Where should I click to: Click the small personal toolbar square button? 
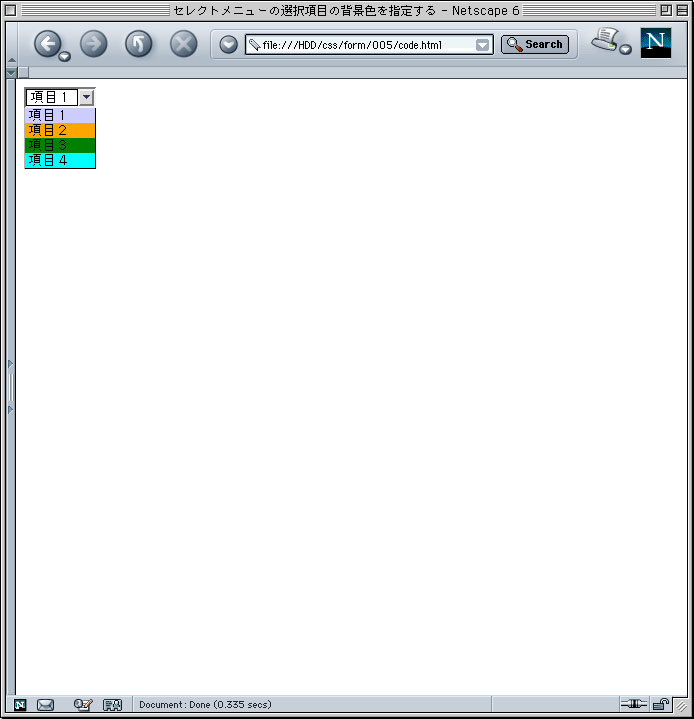coord(23,72)
